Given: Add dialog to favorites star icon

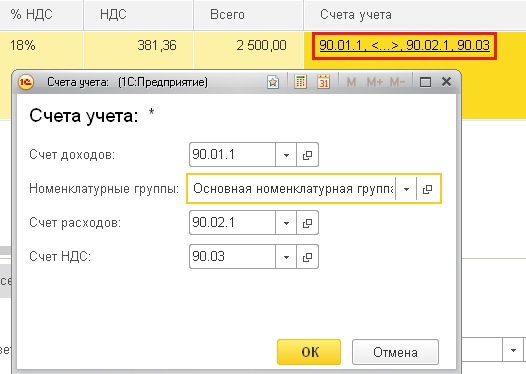Looking at the screenshot, I should point(273,82).
